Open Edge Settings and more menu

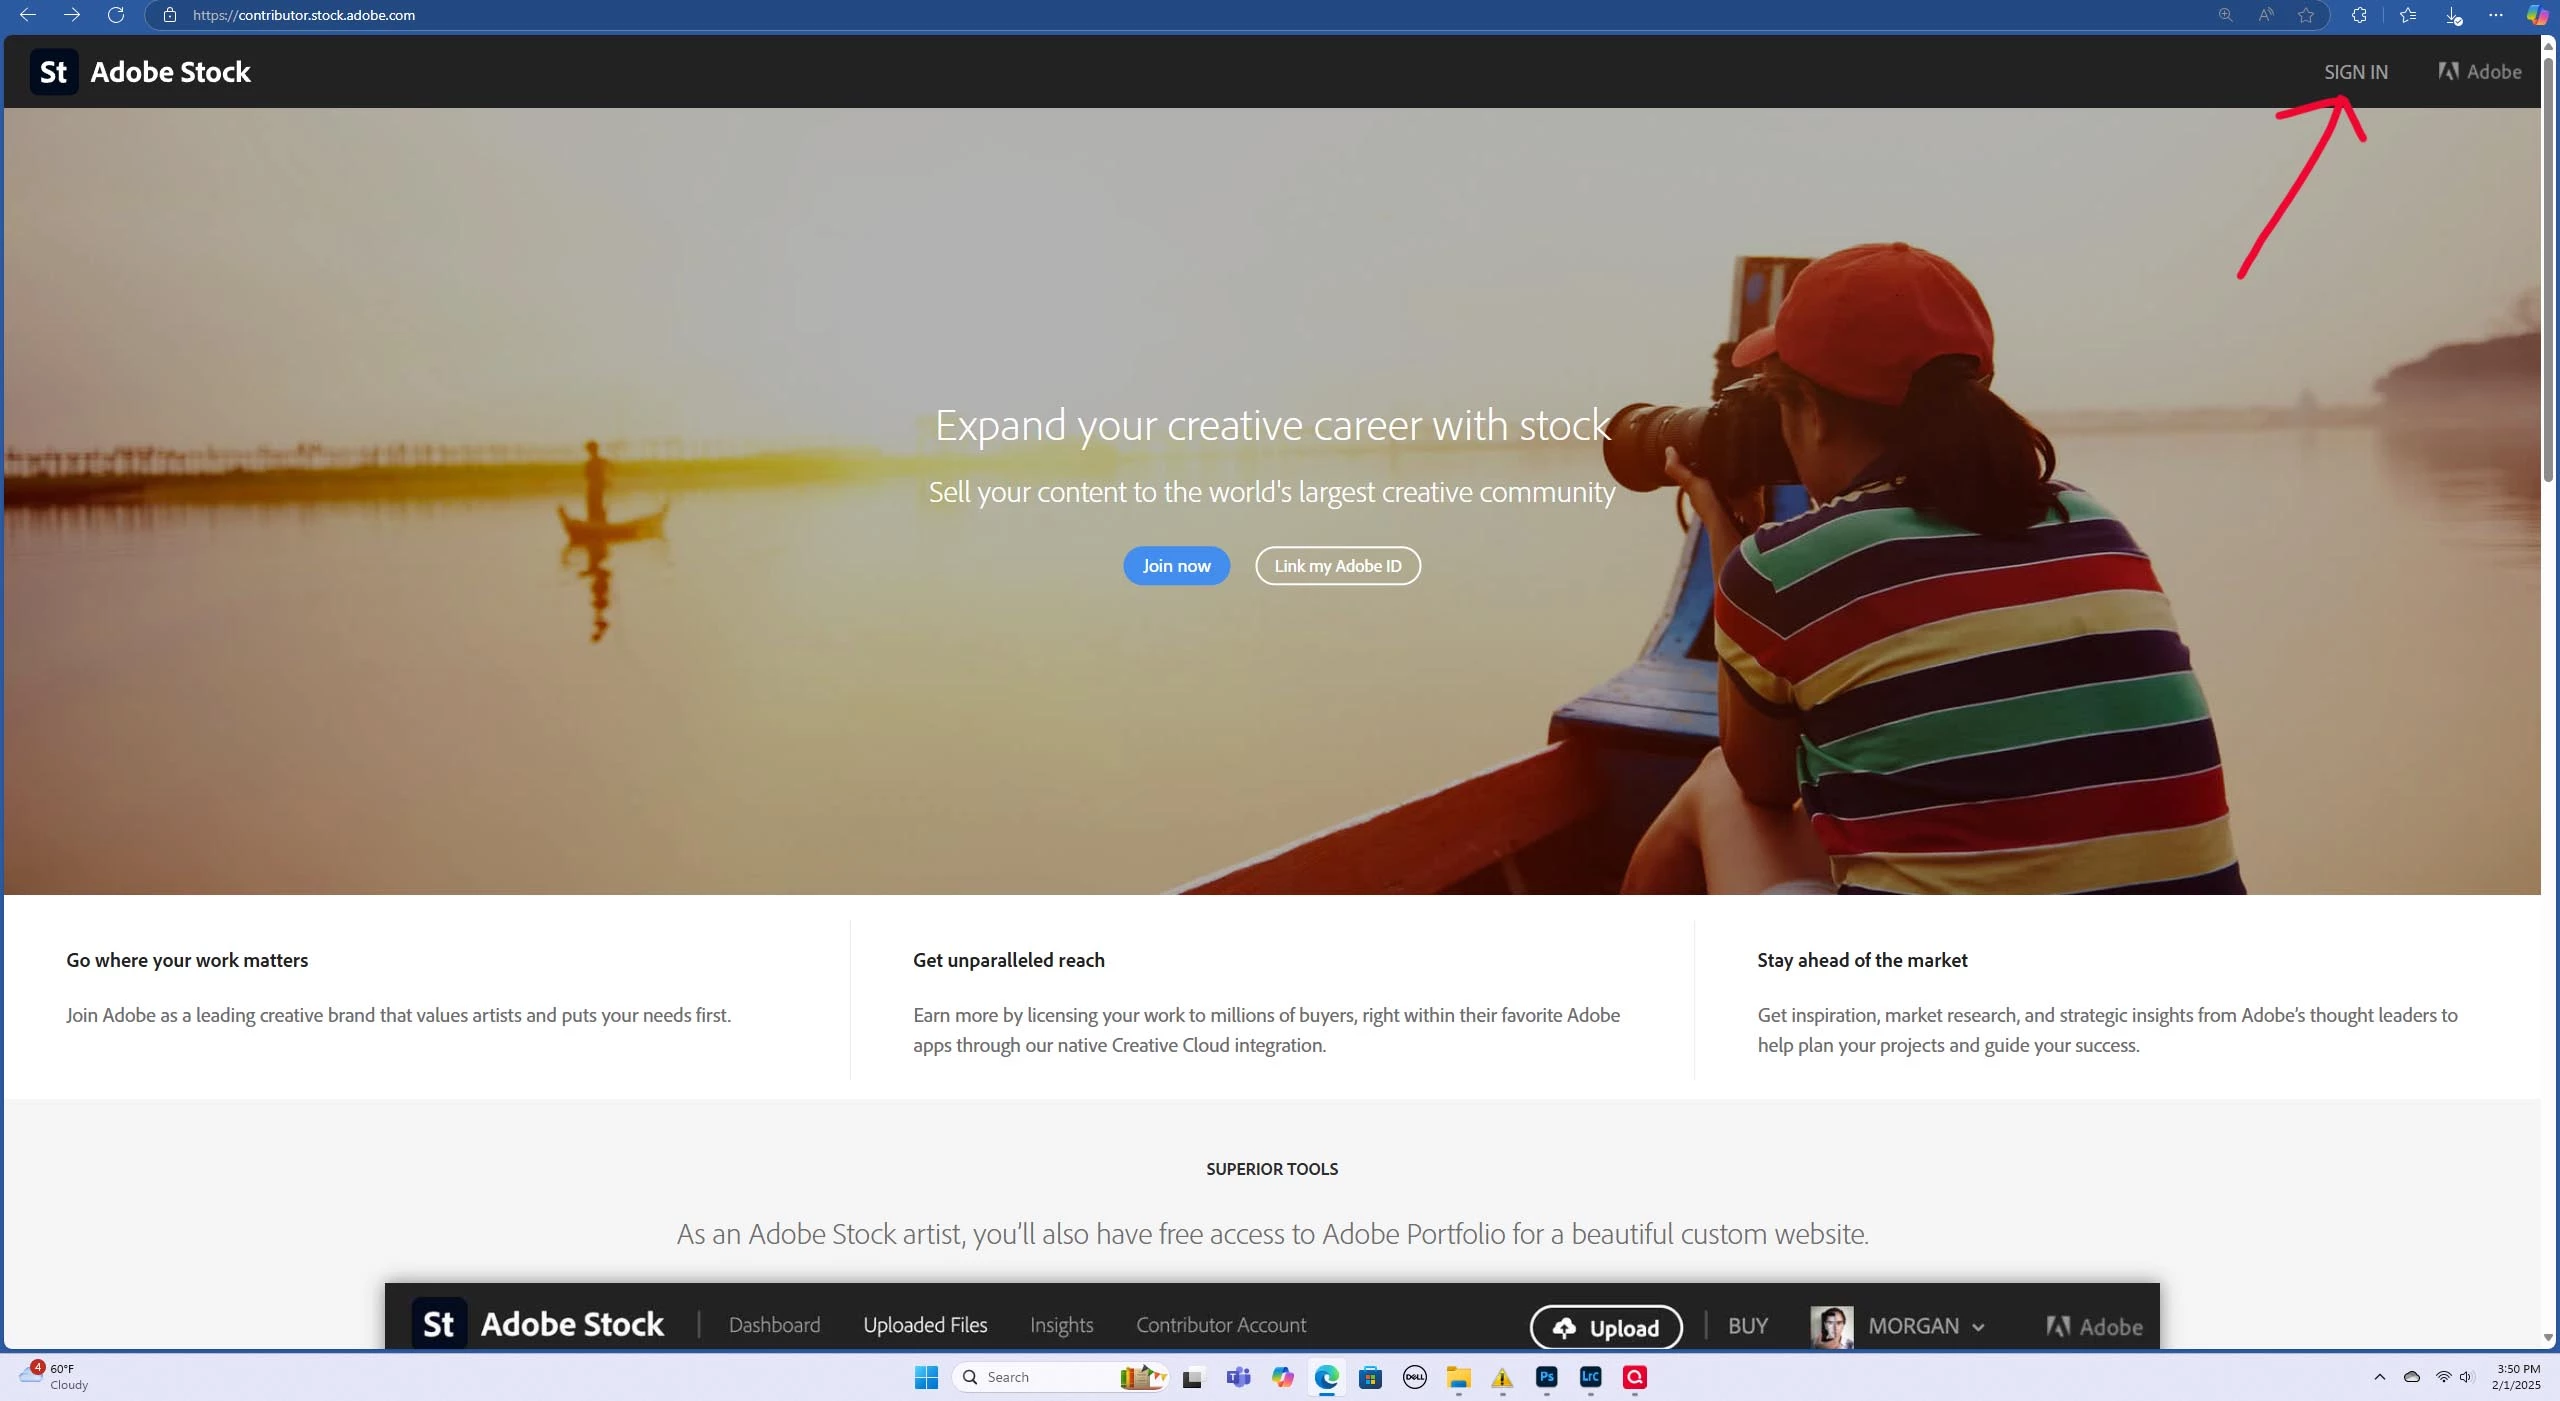2496,15
